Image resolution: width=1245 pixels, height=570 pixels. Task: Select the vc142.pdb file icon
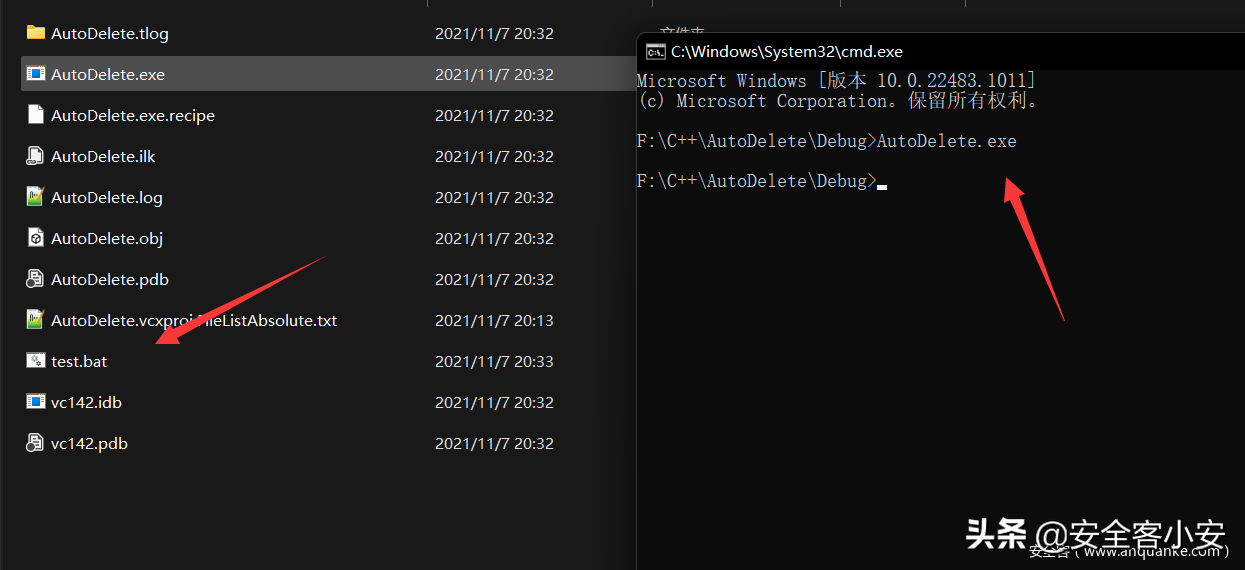pos(36,443)
